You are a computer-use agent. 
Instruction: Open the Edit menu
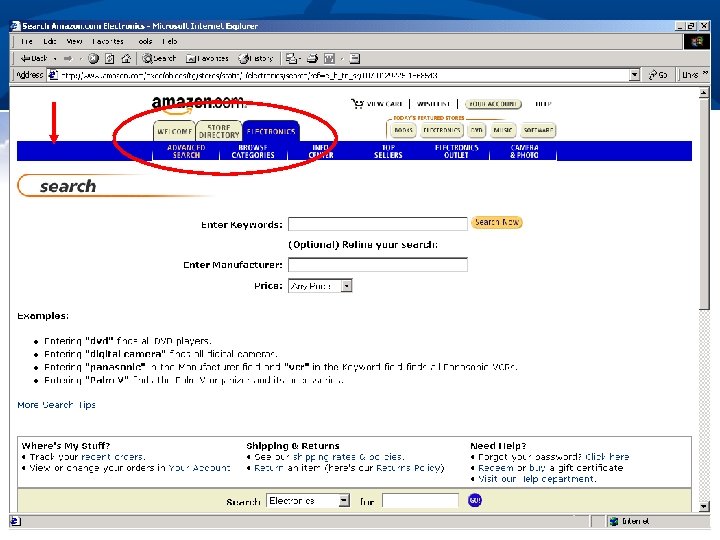[x=50, y=41]
